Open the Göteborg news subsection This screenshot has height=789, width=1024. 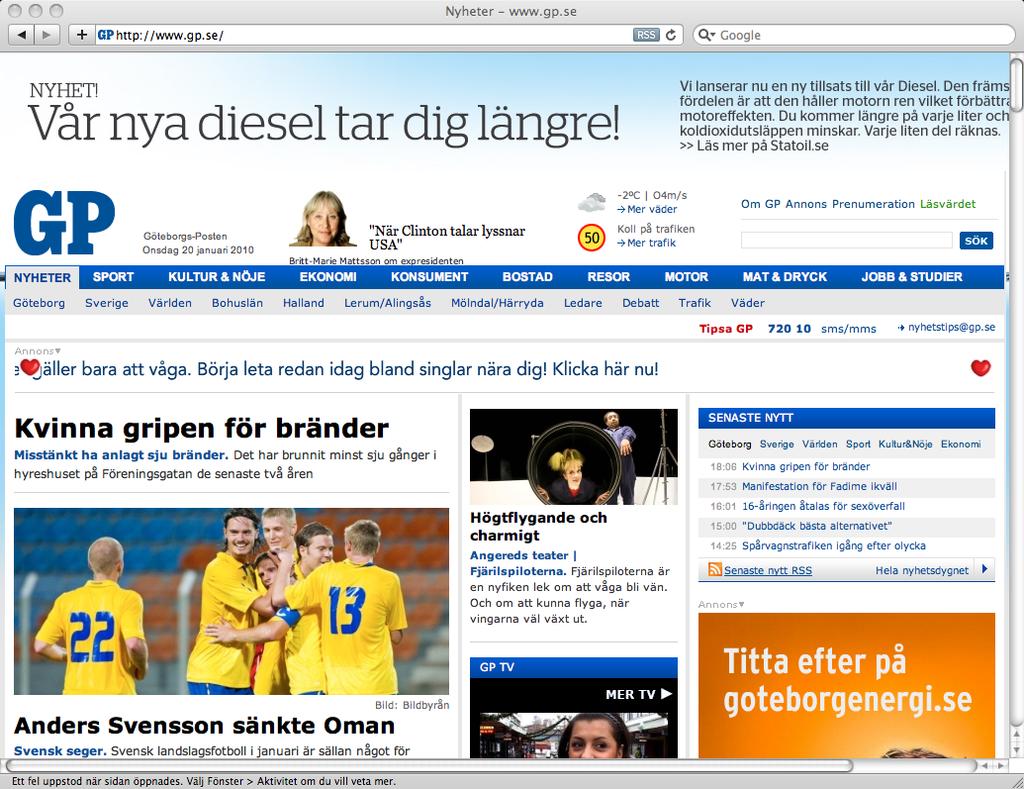coord(39,303)
